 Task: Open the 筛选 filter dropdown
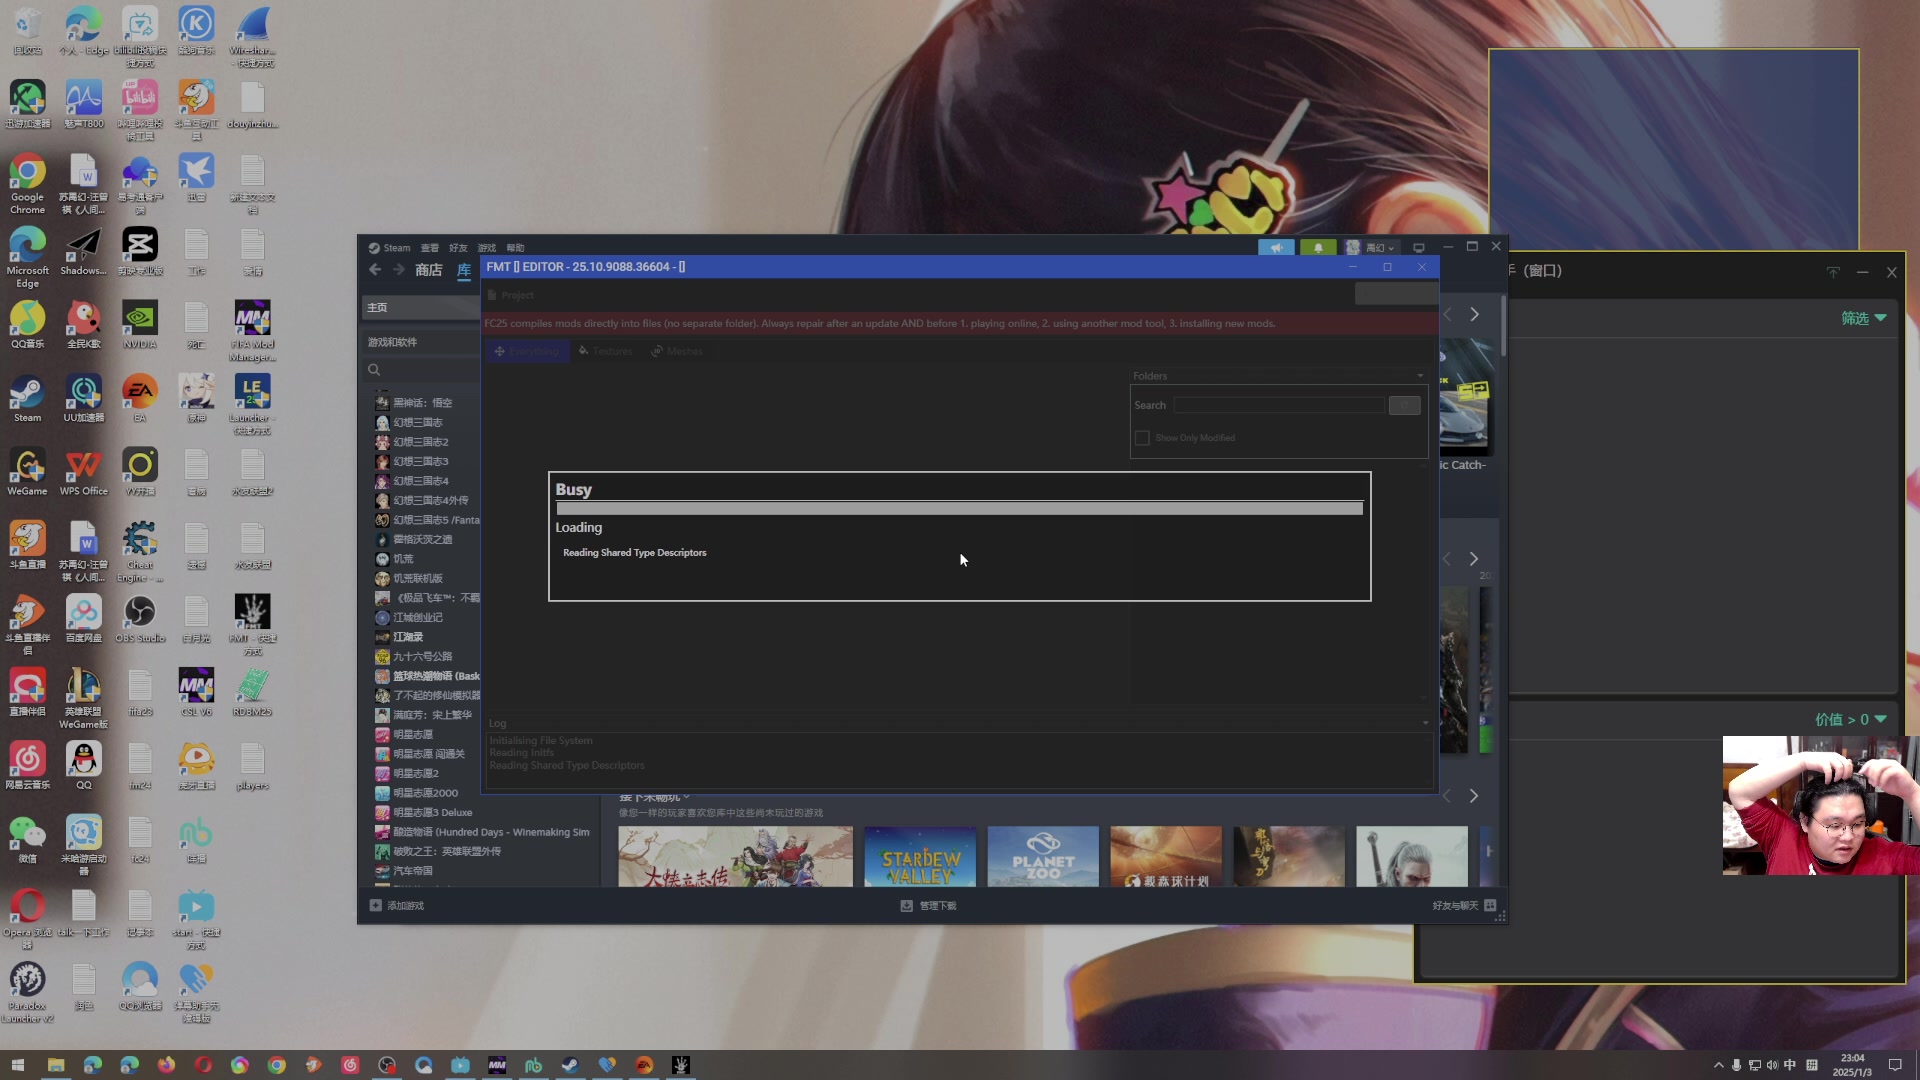click(x=1863, y=318)
